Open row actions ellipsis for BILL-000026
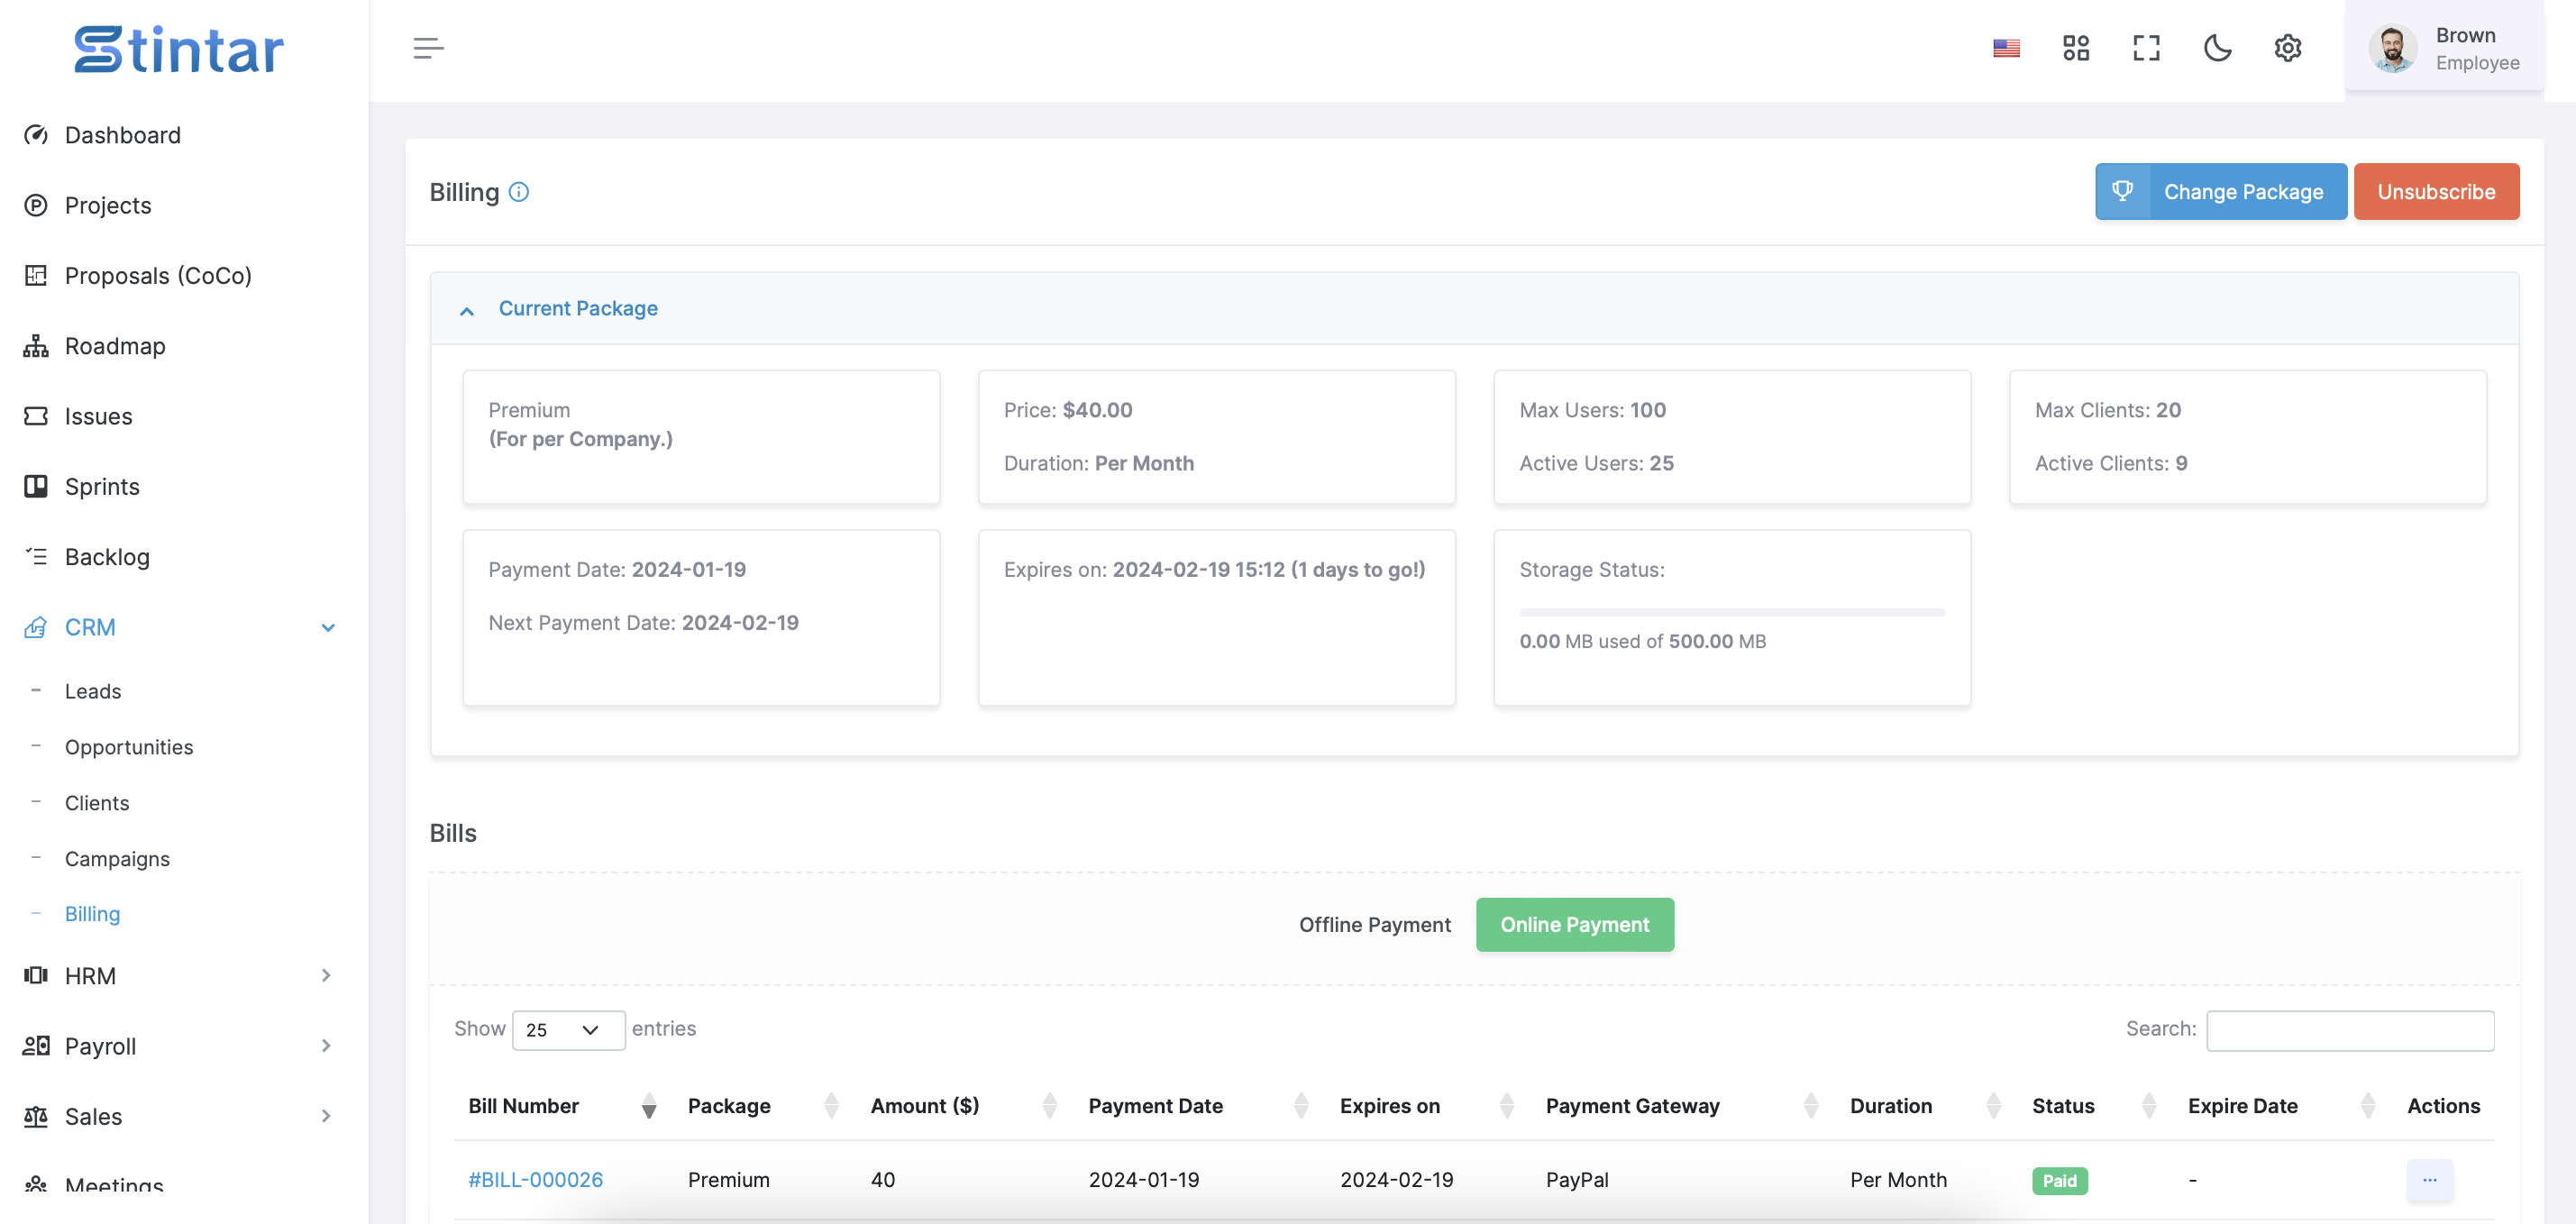This screenshot has height=1224, width=2576. 2429,1180
